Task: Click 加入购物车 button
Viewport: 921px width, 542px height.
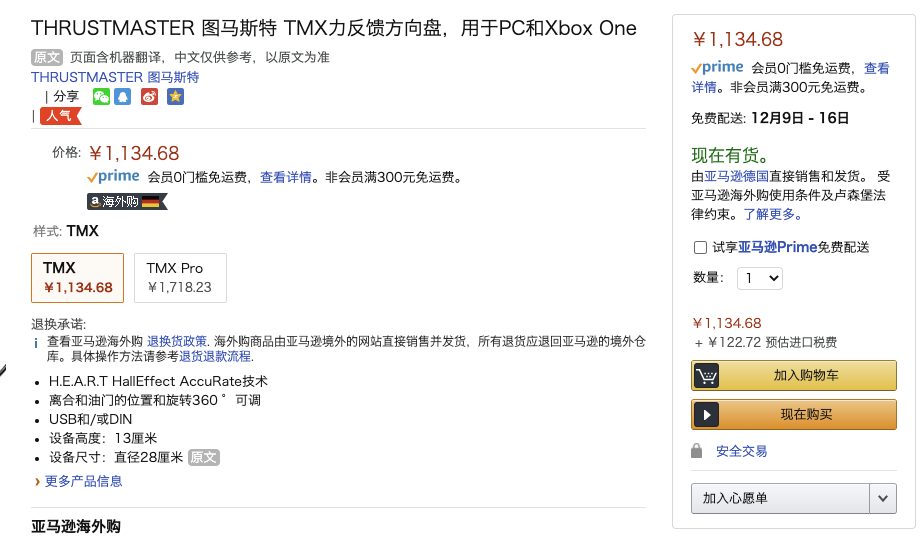Action: point(794,376)
